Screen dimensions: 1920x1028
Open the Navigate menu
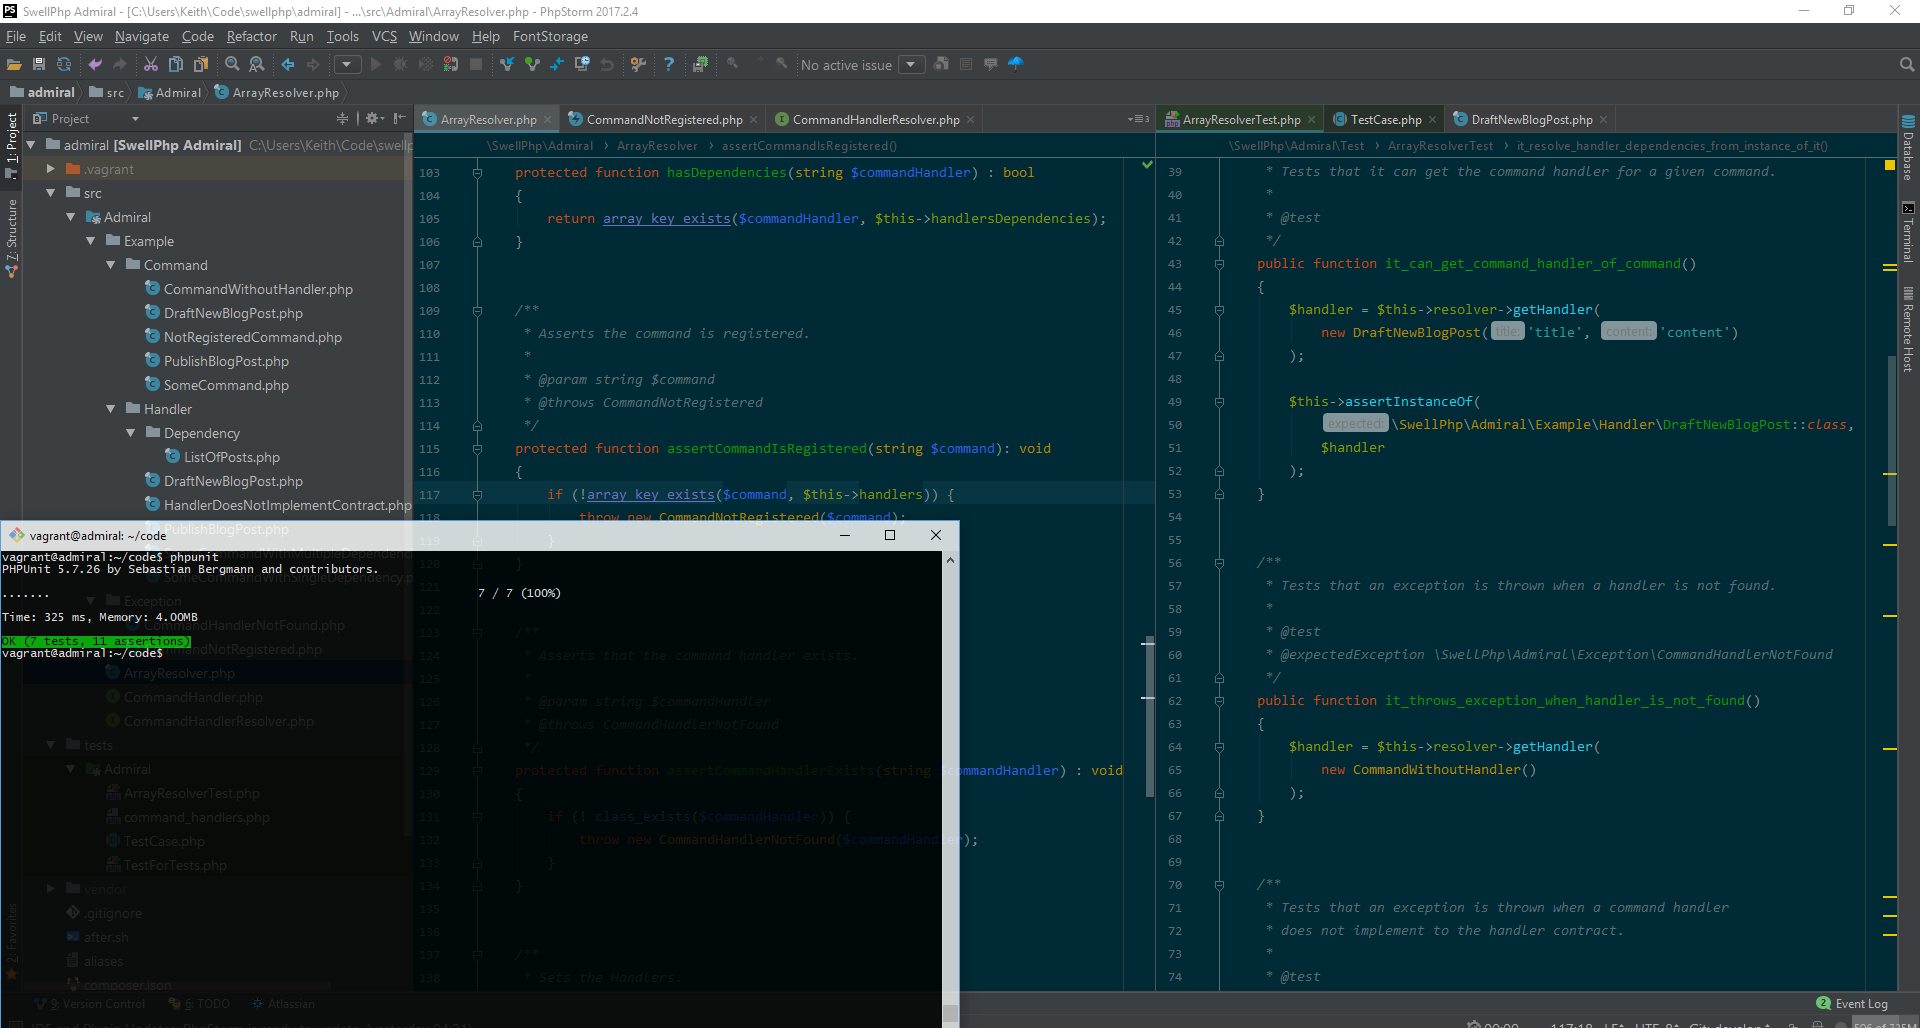click(x=142, y=36)
